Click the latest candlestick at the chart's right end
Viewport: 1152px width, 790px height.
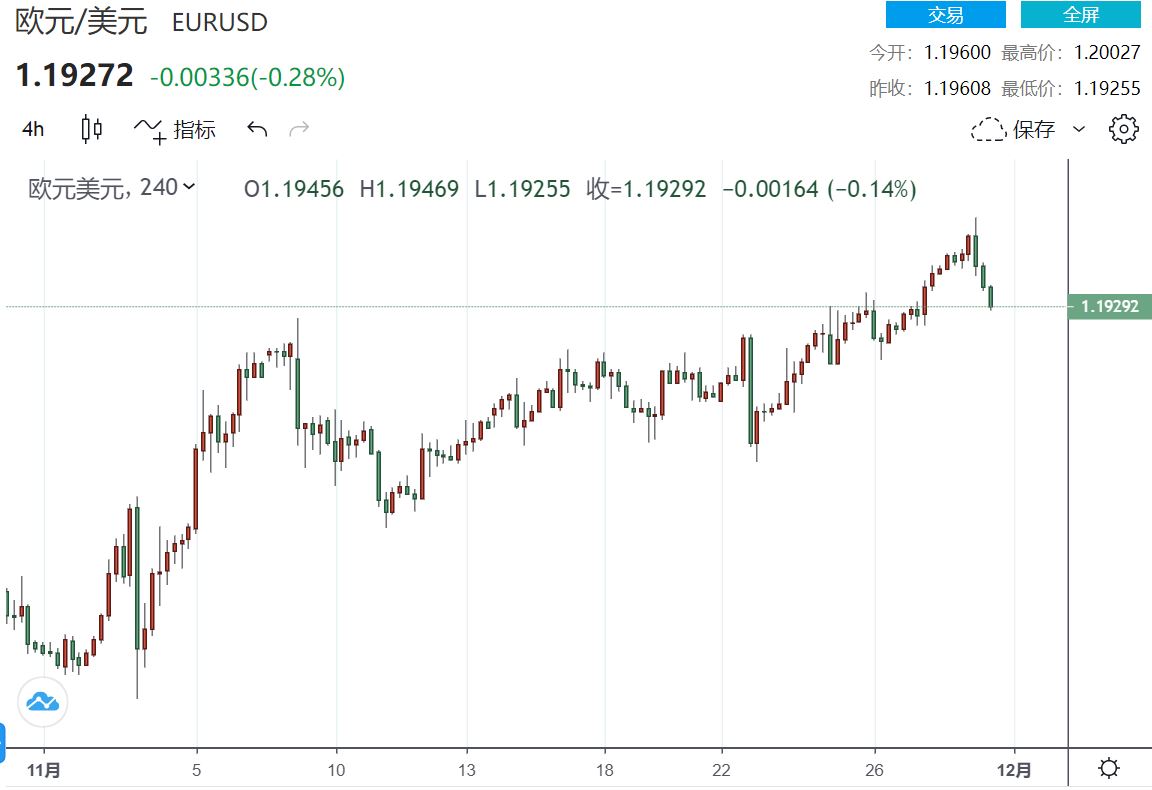pos(991,296)
